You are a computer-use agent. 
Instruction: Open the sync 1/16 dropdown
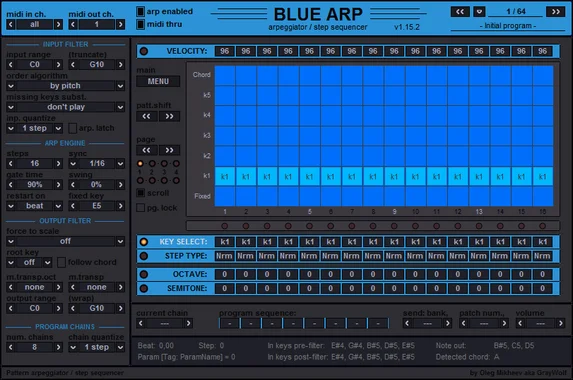pos(97,163)
